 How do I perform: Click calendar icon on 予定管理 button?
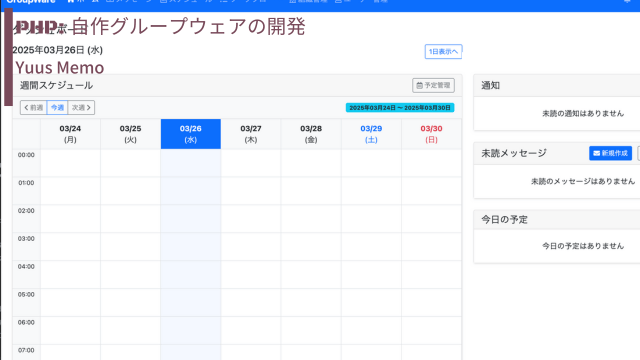(x=419, y=85)
